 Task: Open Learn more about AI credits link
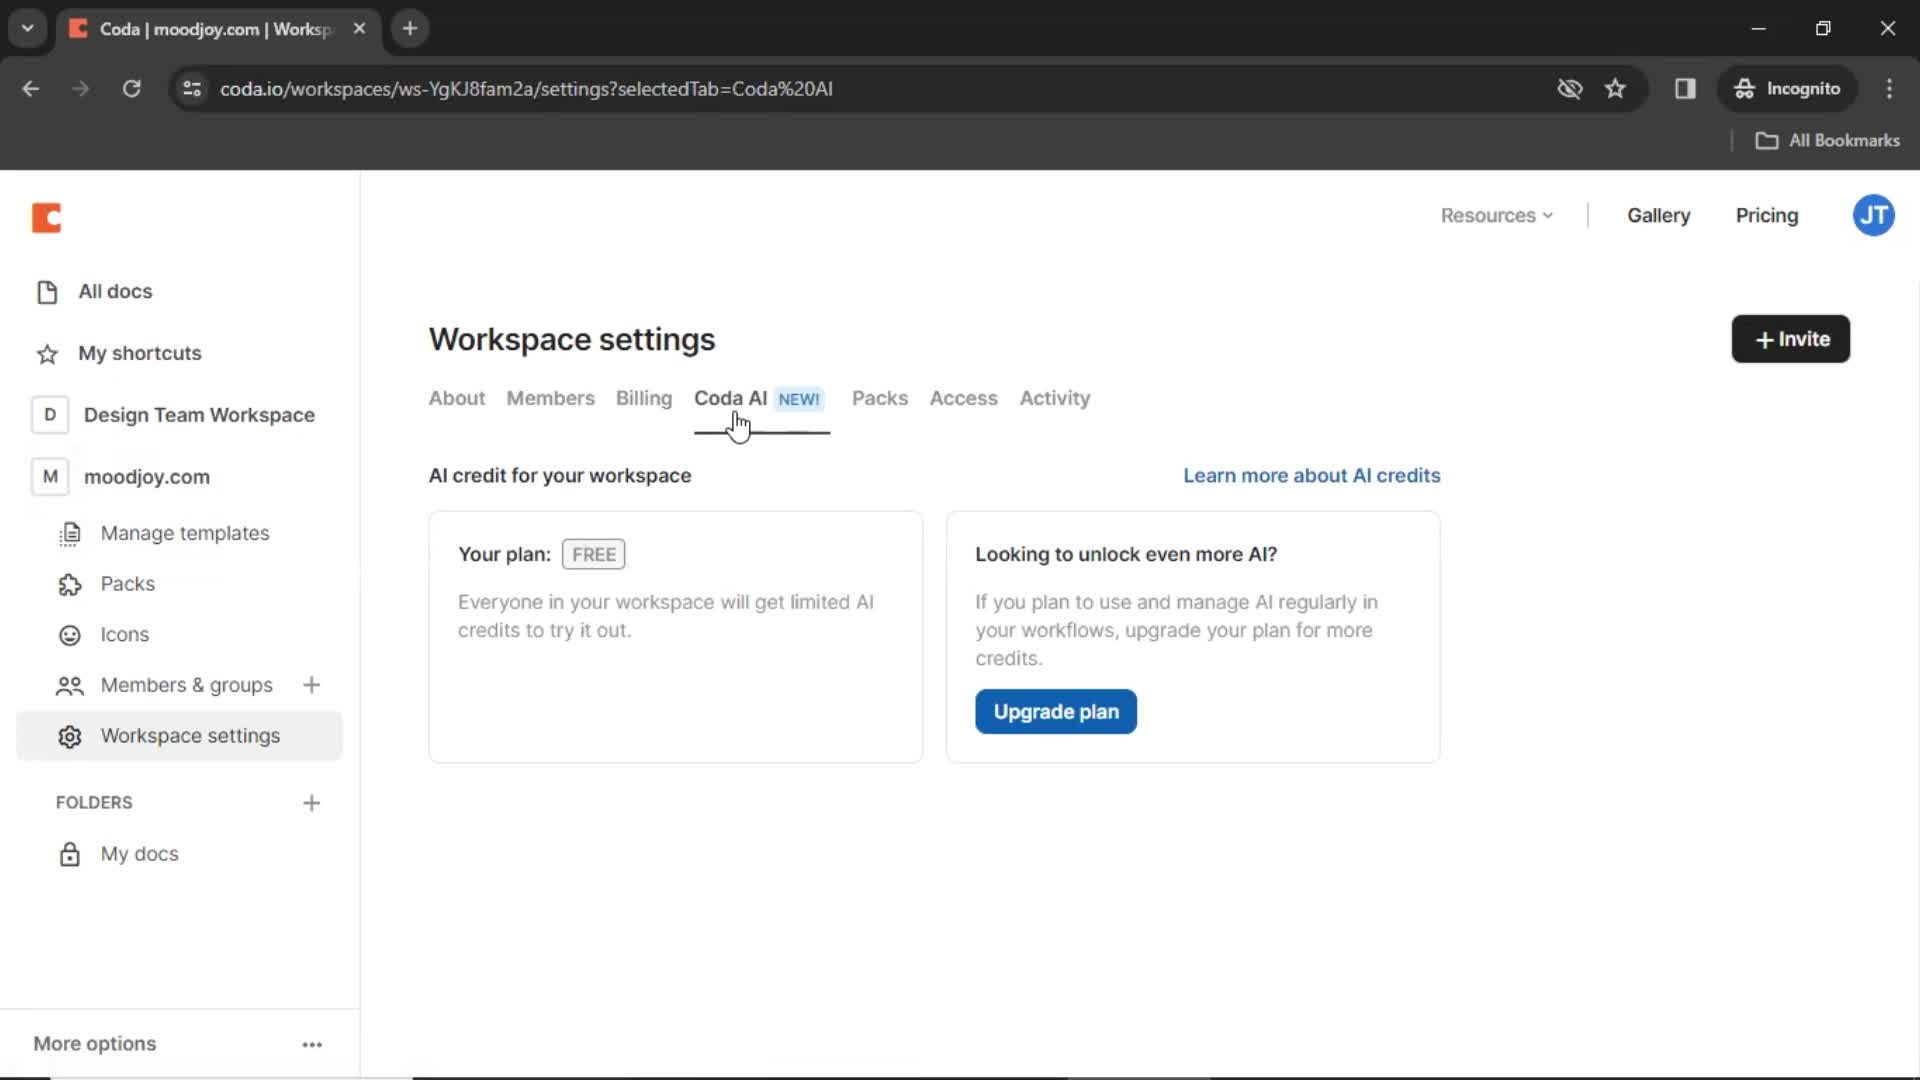pyautogui.click(x=1312, y=476)
